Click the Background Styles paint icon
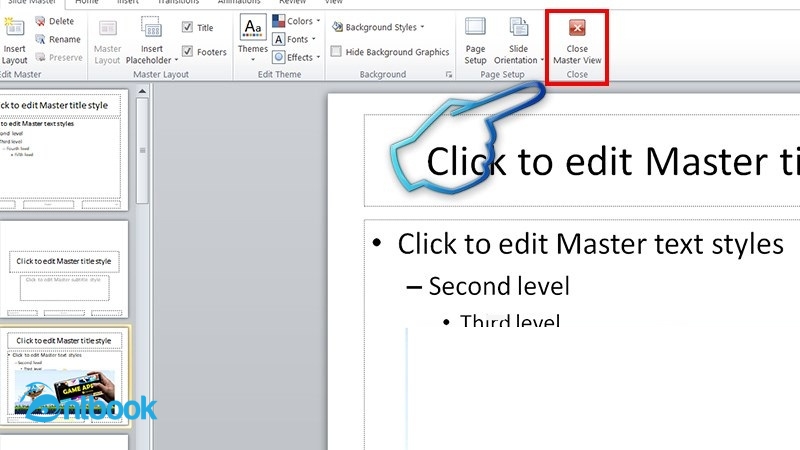 click(337, 27)
